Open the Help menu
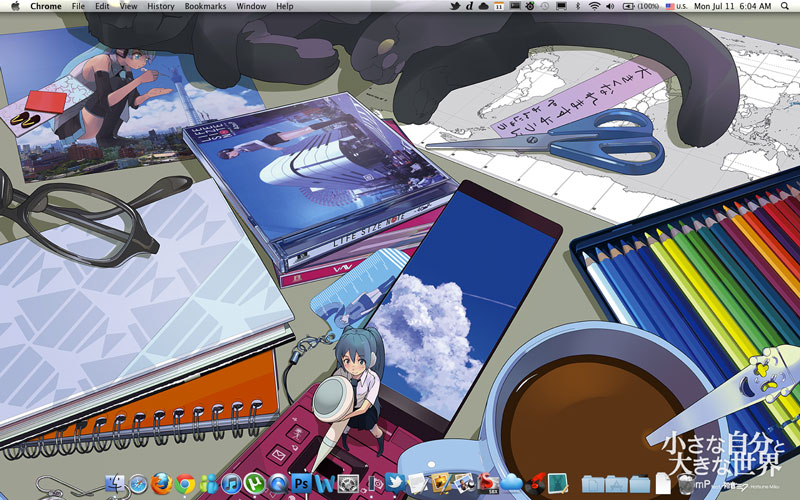Screen dimensions: 800x500 tap(285, 6)
